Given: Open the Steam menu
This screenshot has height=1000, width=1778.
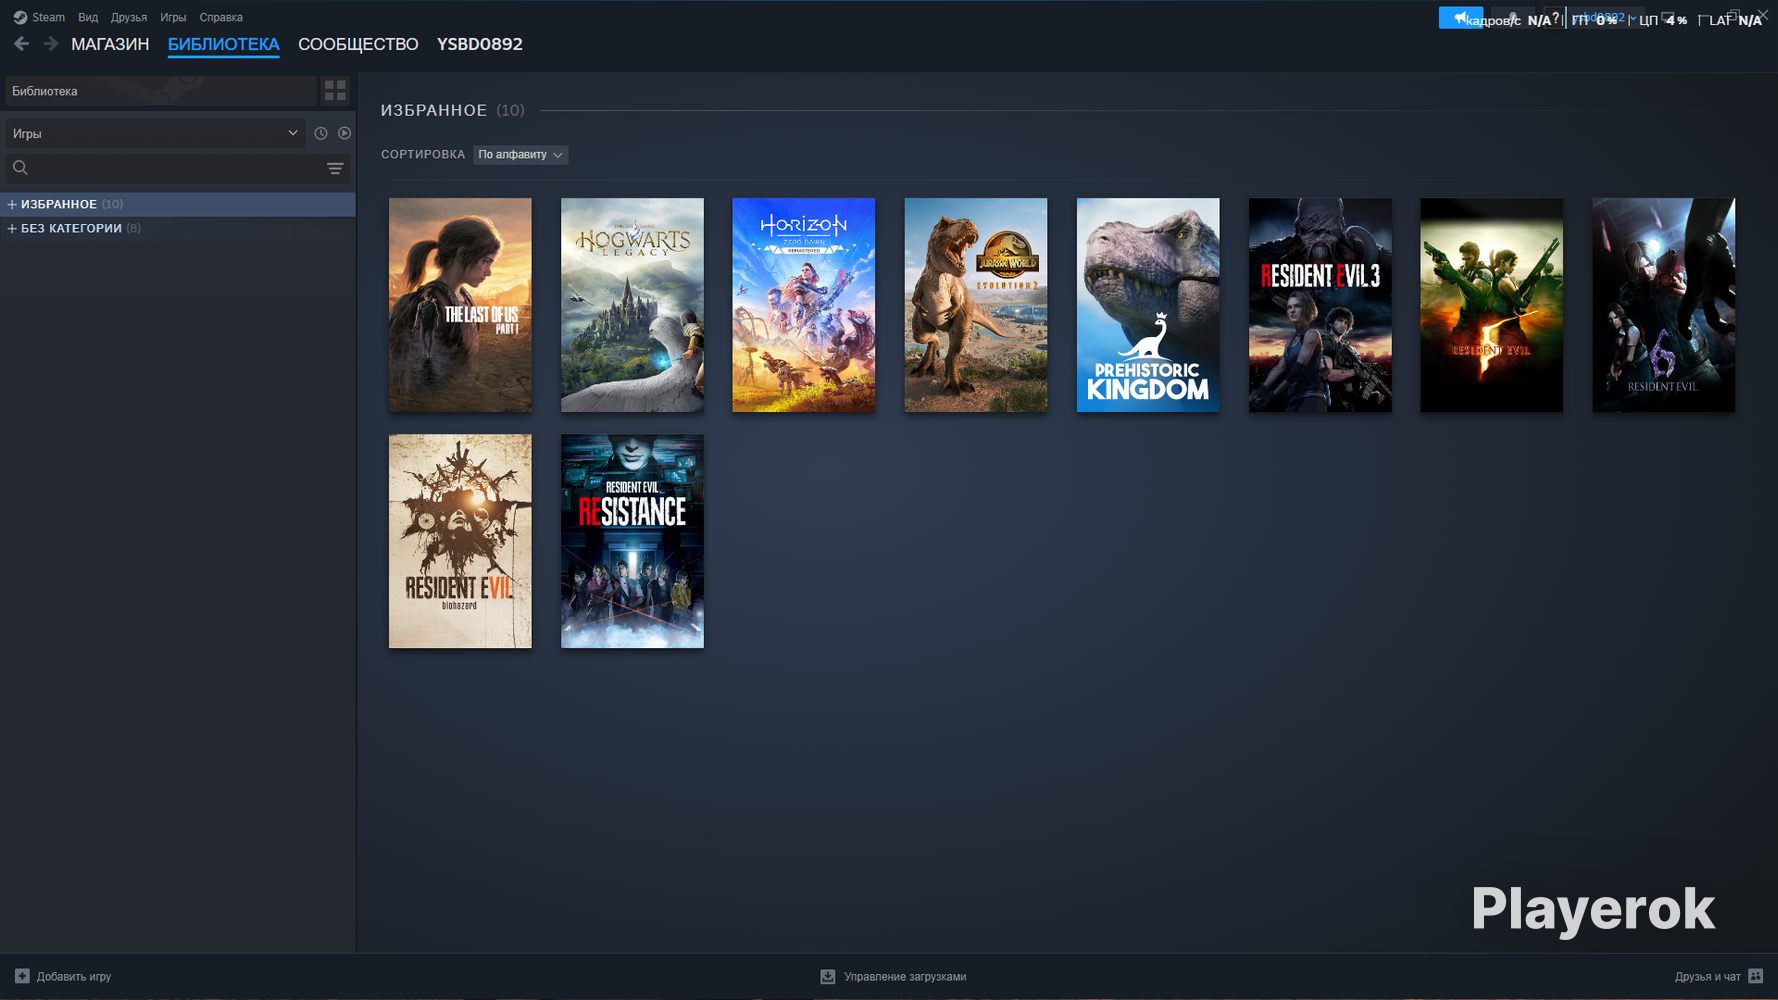Looking at the screenshot, I should click(x=48, y=18).
